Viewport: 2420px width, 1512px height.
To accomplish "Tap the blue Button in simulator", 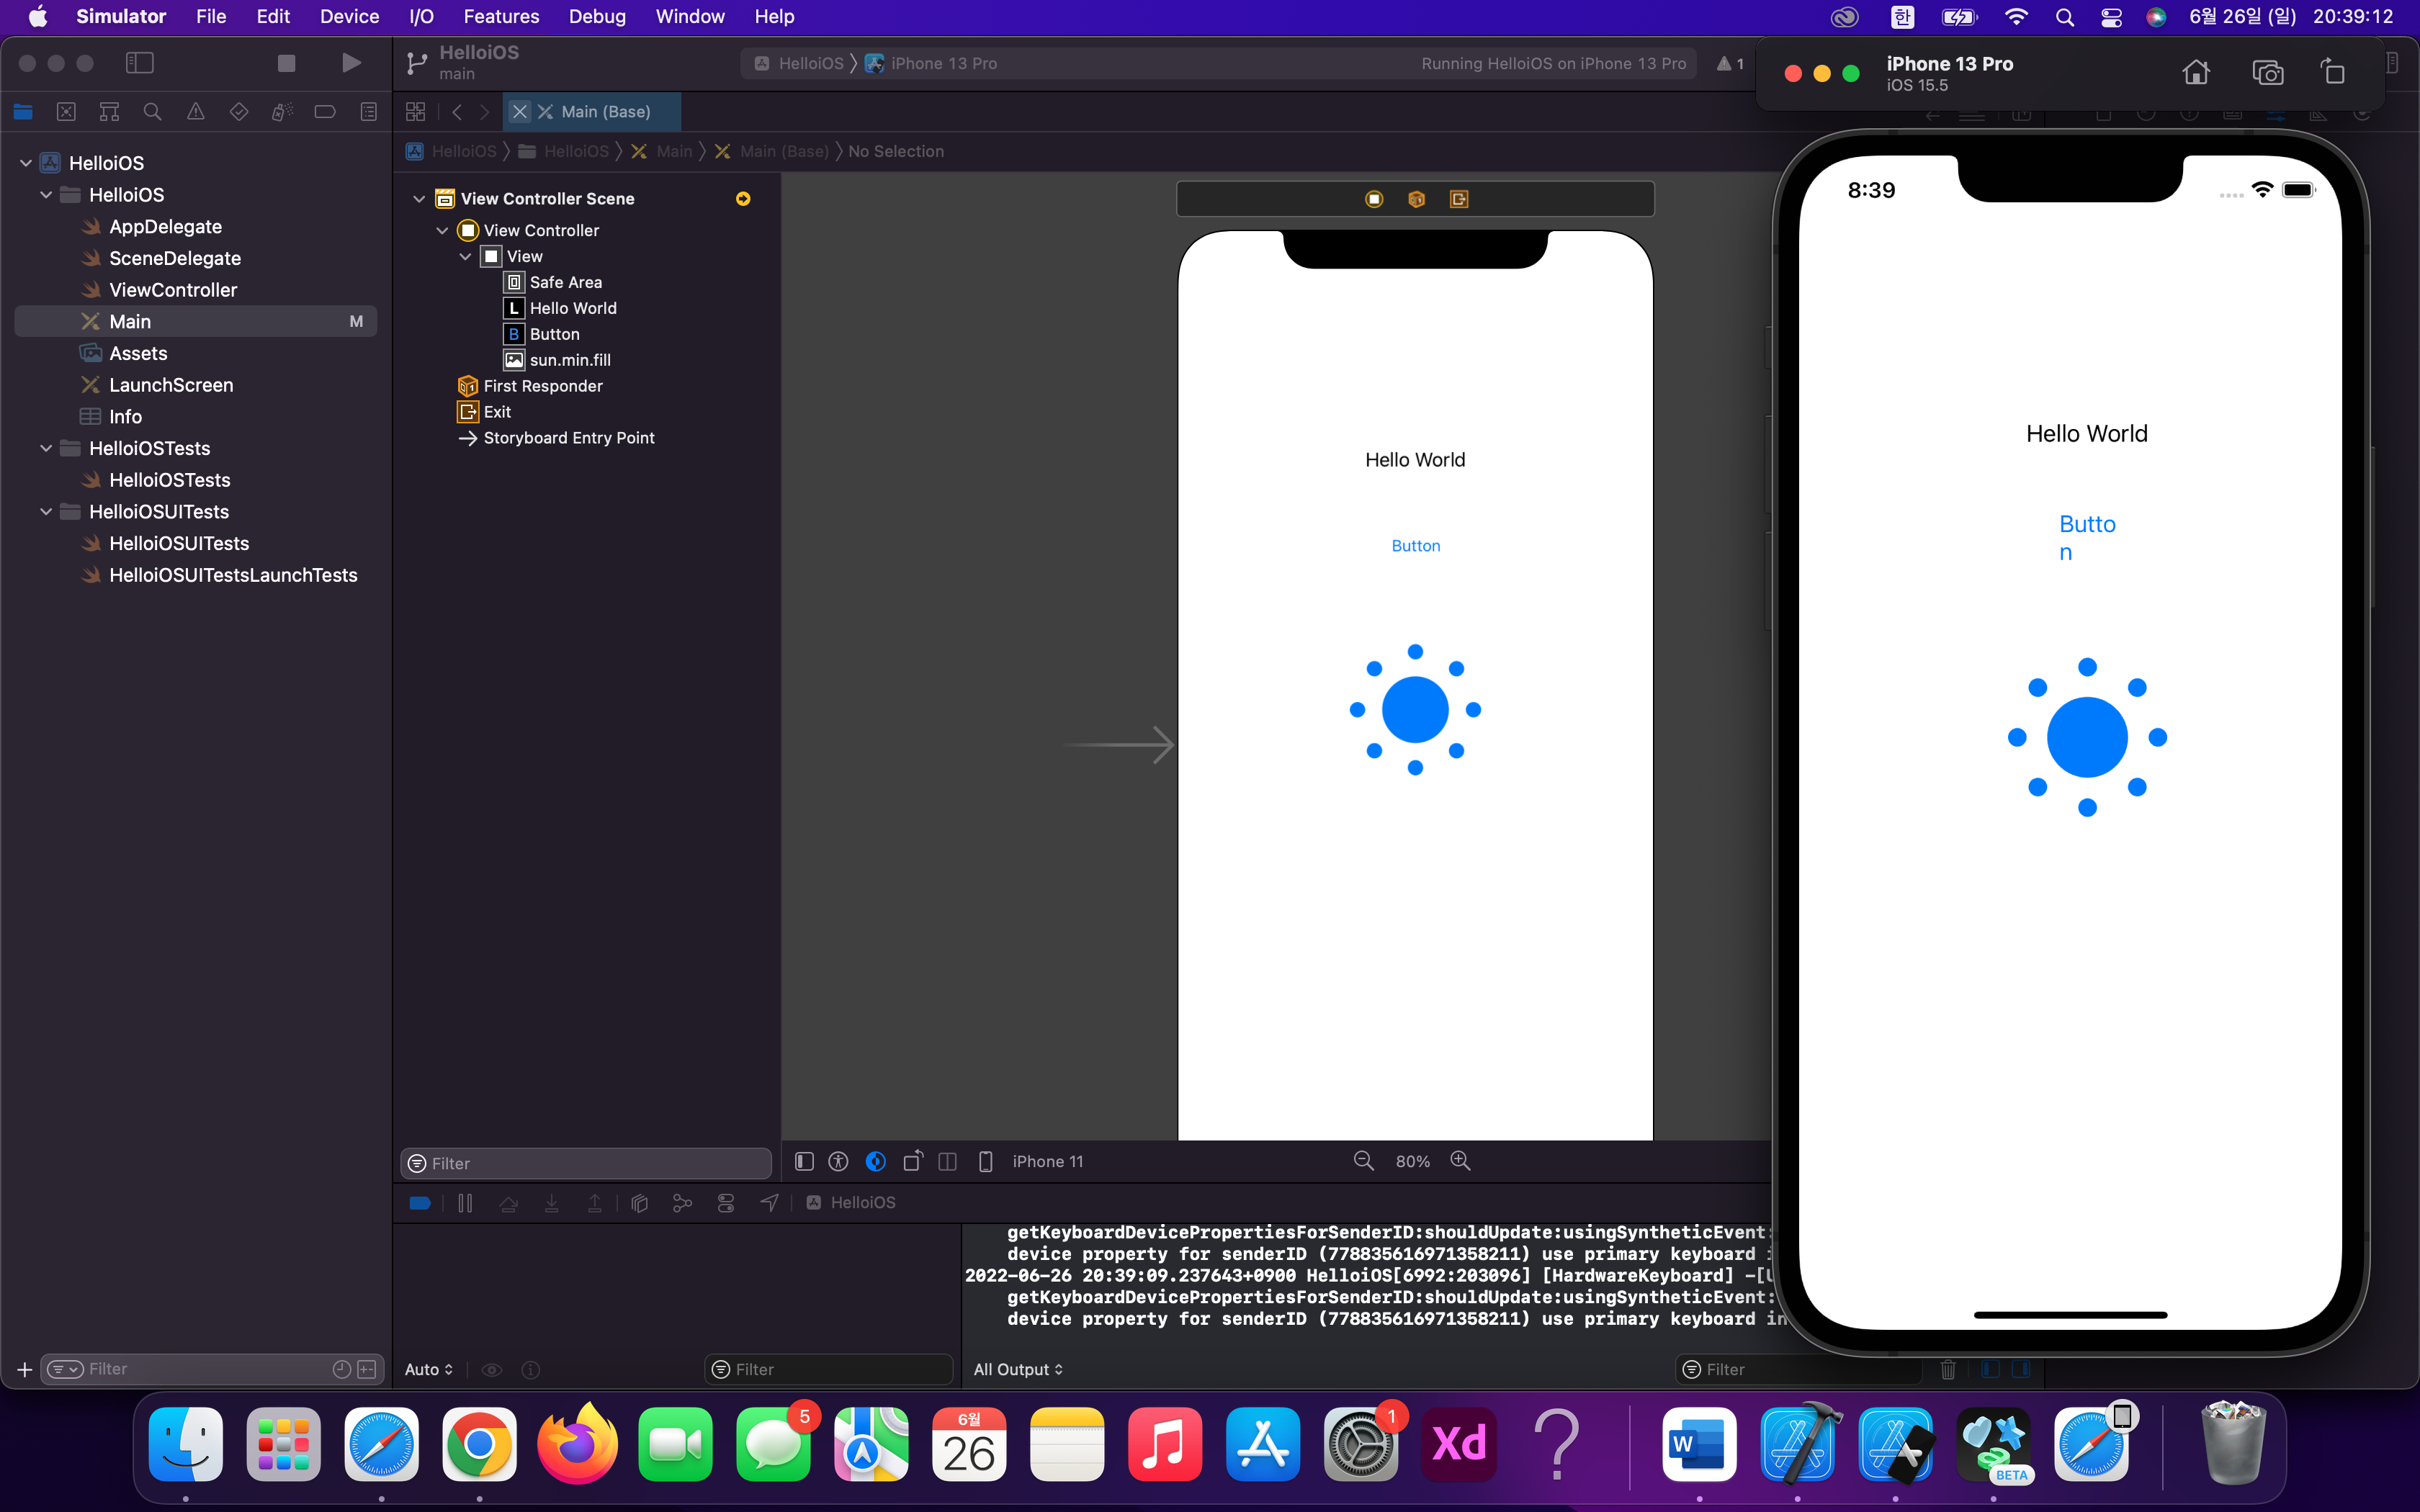I will click(x=2086, y=537).
